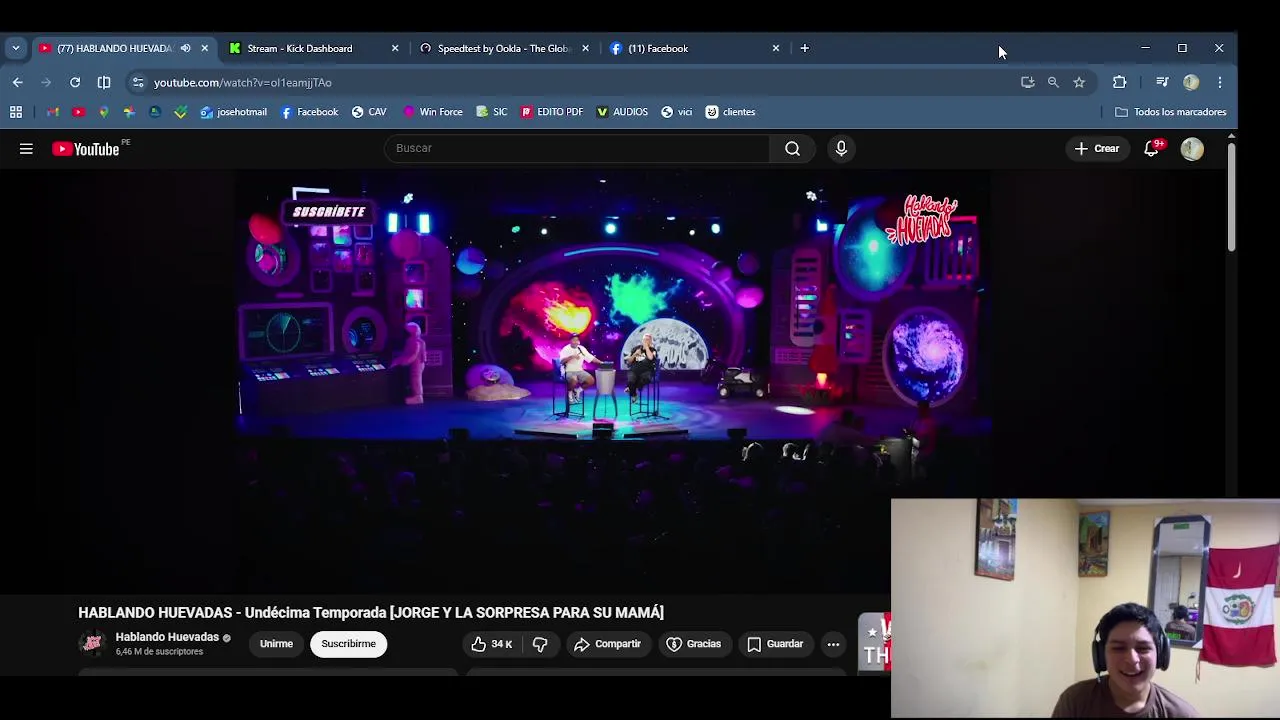1280x720 pixels.
Task: Click the page vertical scrollbar thumb
Action: pyautogui.click(x=1231, y=197)
